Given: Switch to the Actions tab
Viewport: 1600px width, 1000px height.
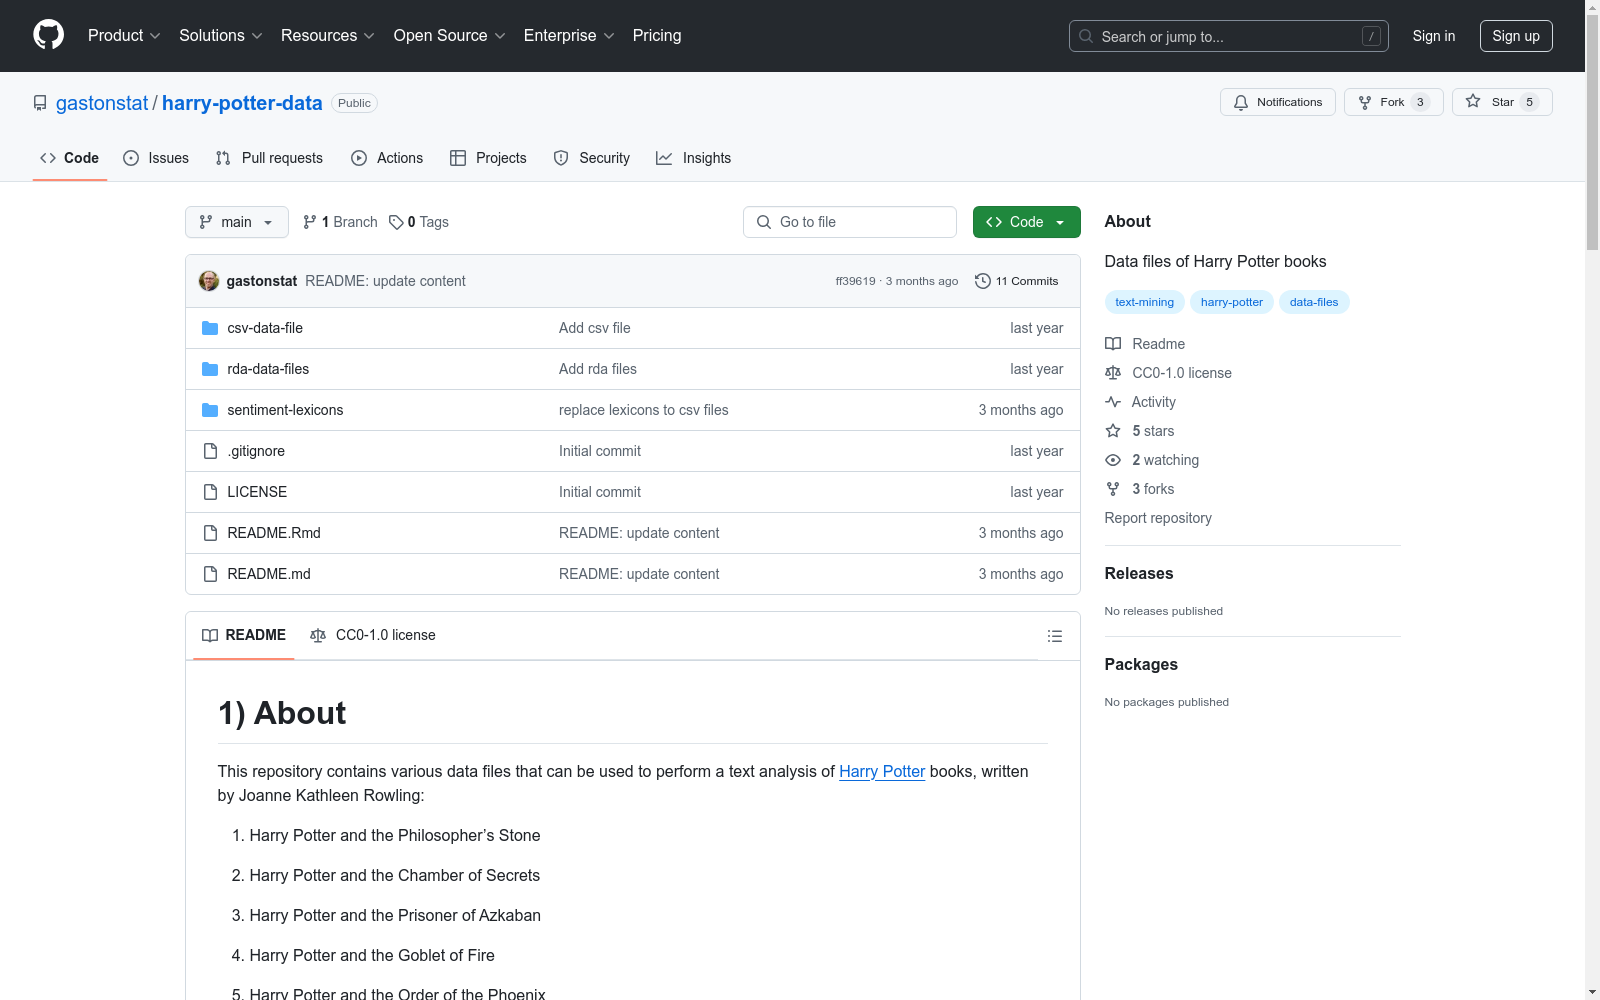Looking at the screenshot, I should click(387, 158).
